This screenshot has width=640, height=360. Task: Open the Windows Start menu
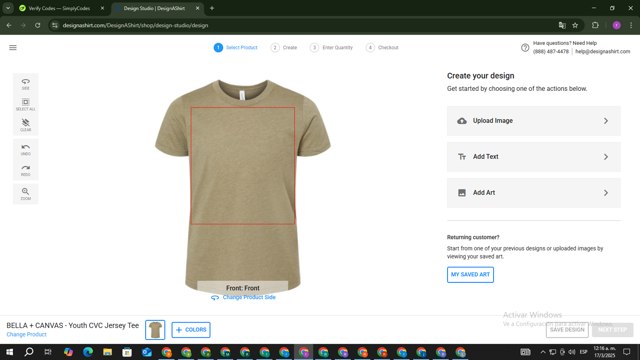[9, 352]
